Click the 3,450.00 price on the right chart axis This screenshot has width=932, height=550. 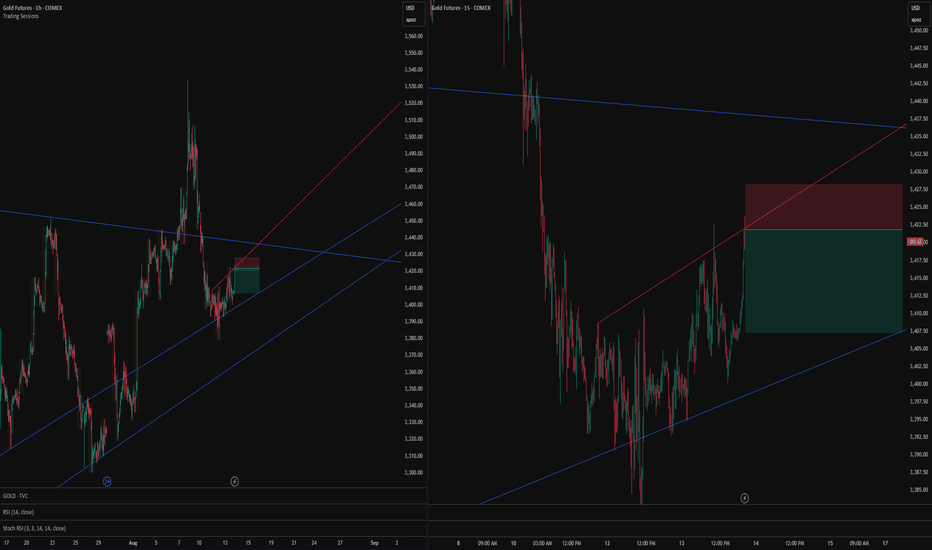(x=919, y=30)
